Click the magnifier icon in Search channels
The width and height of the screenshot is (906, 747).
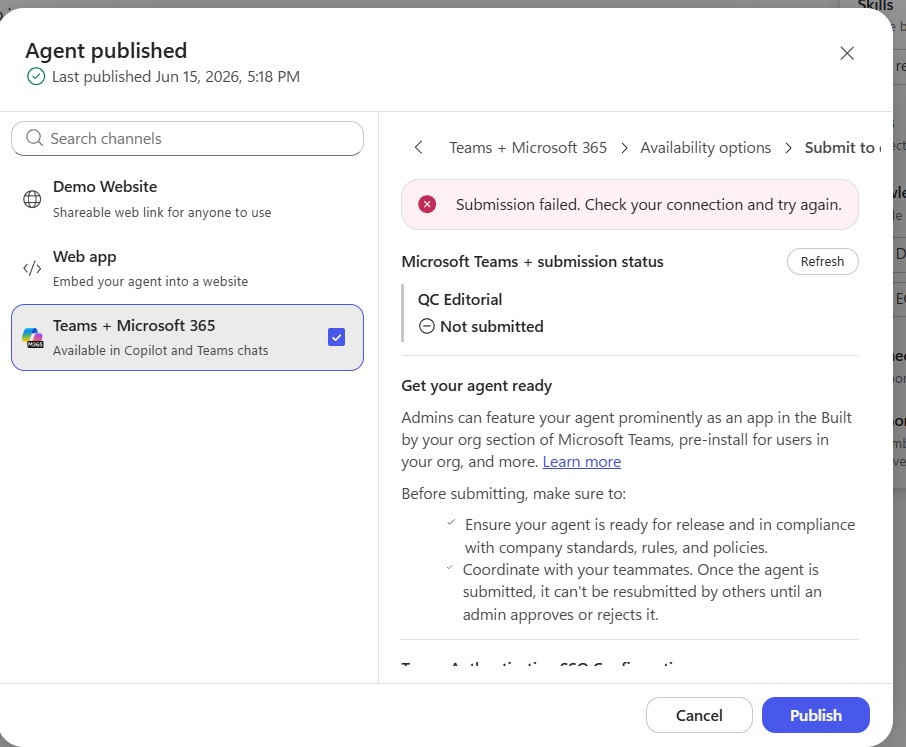[x=35, y=138]
